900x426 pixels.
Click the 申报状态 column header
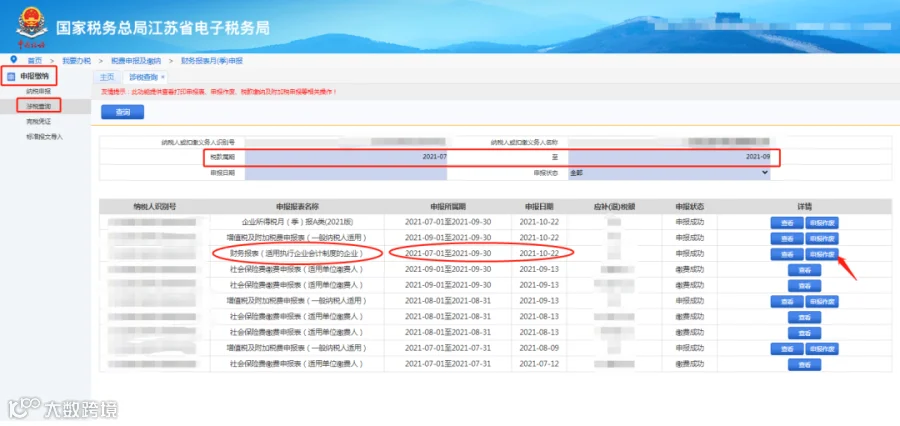[x=689, y=206]
